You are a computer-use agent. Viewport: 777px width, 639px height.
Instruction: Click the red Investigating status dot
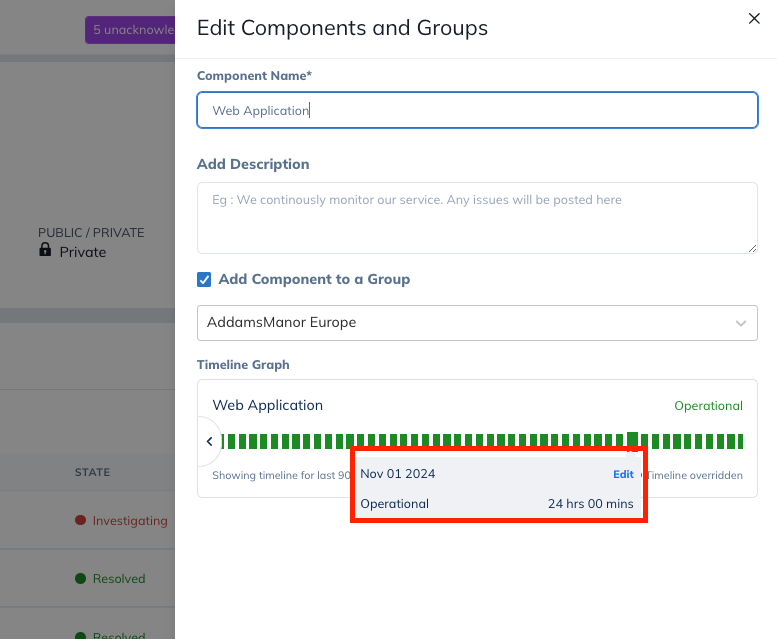click(81, 521)
